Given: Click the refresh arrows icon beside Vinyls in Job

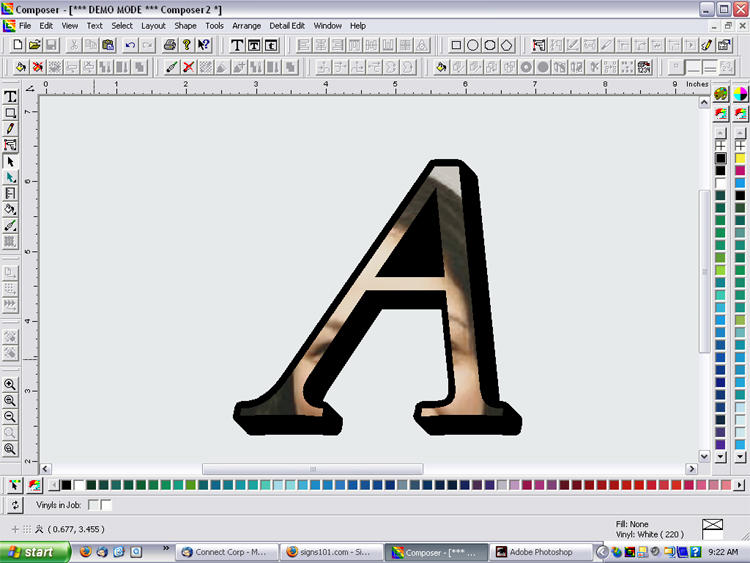Looking at the screenshot, I should [15, 505].
